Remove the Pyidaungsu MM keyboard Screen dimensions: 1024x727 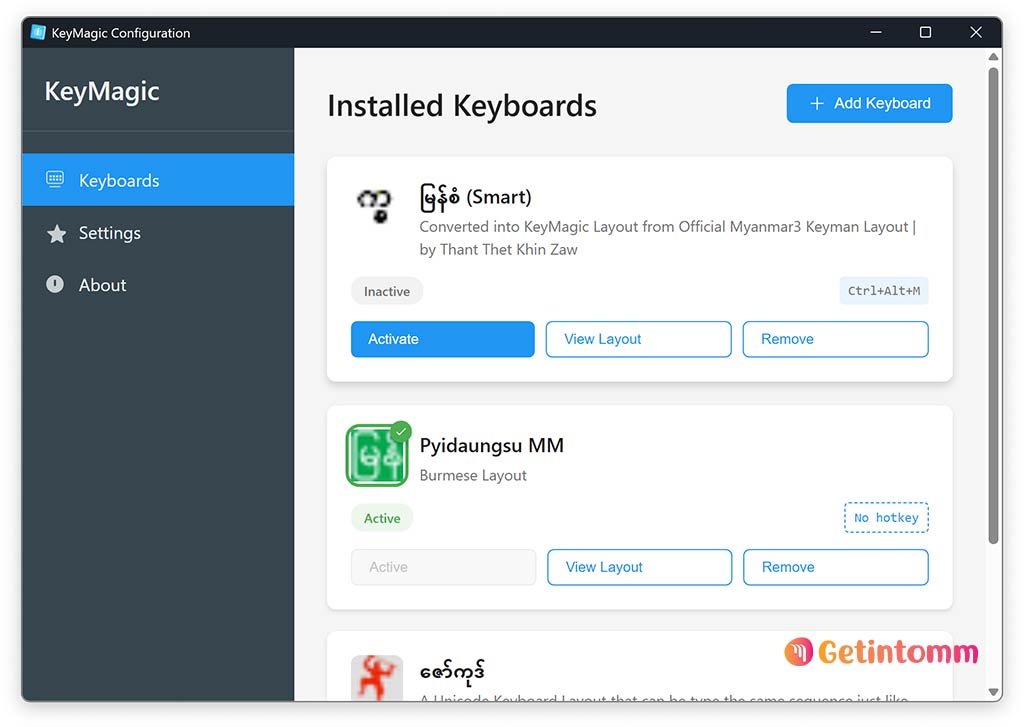pos(835,567)
